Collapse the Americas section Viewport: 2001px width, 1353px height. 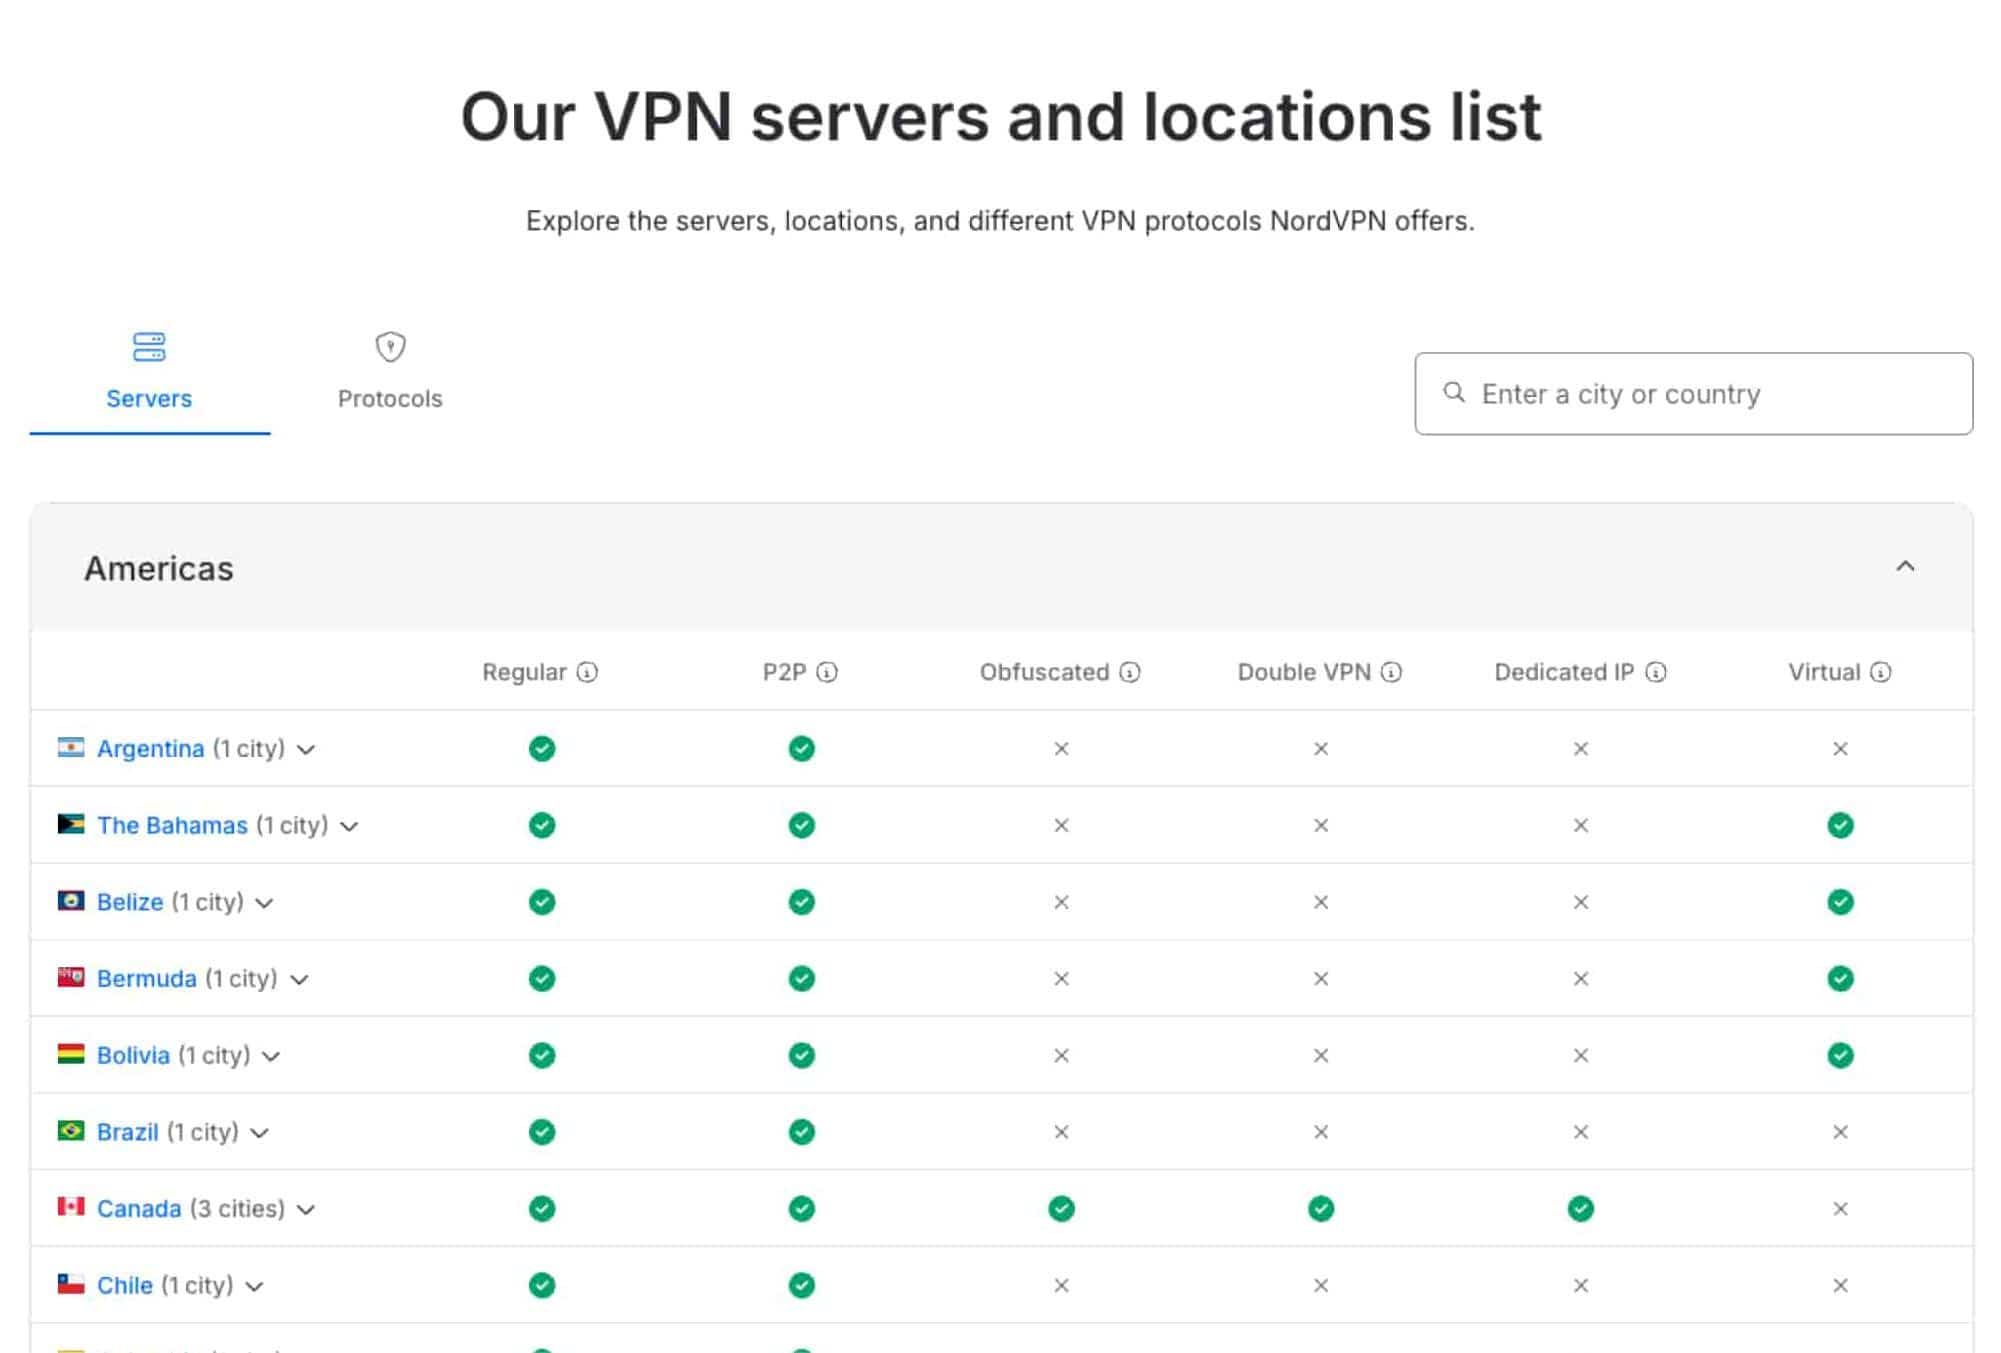point(1906,567)
